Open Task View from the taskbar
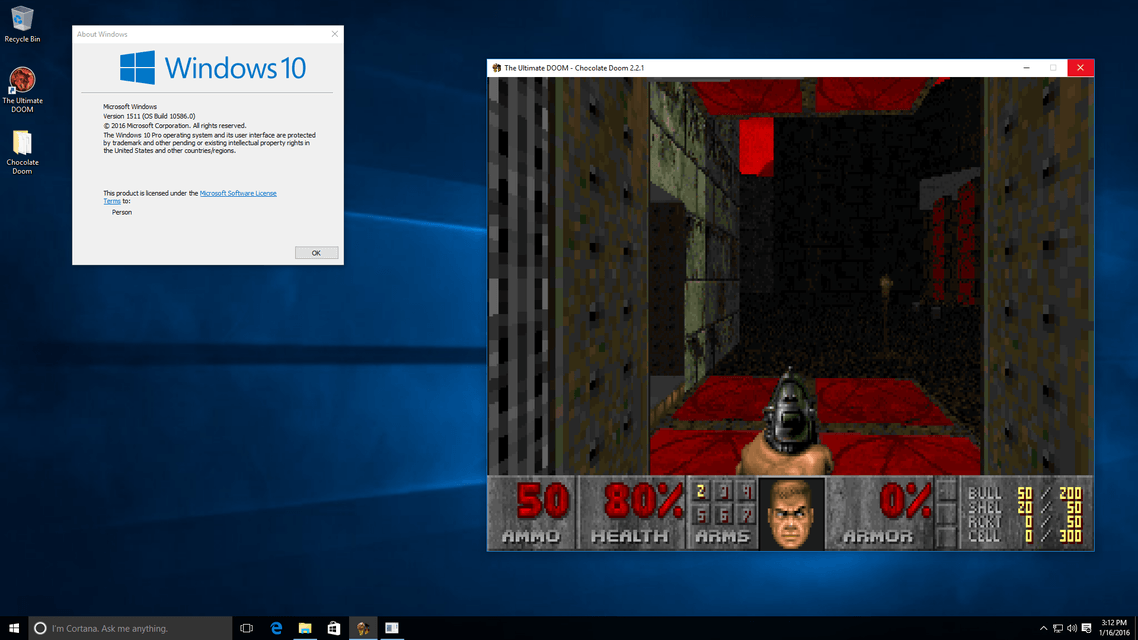Viewport: 1138px width, 640px height. 246,628
